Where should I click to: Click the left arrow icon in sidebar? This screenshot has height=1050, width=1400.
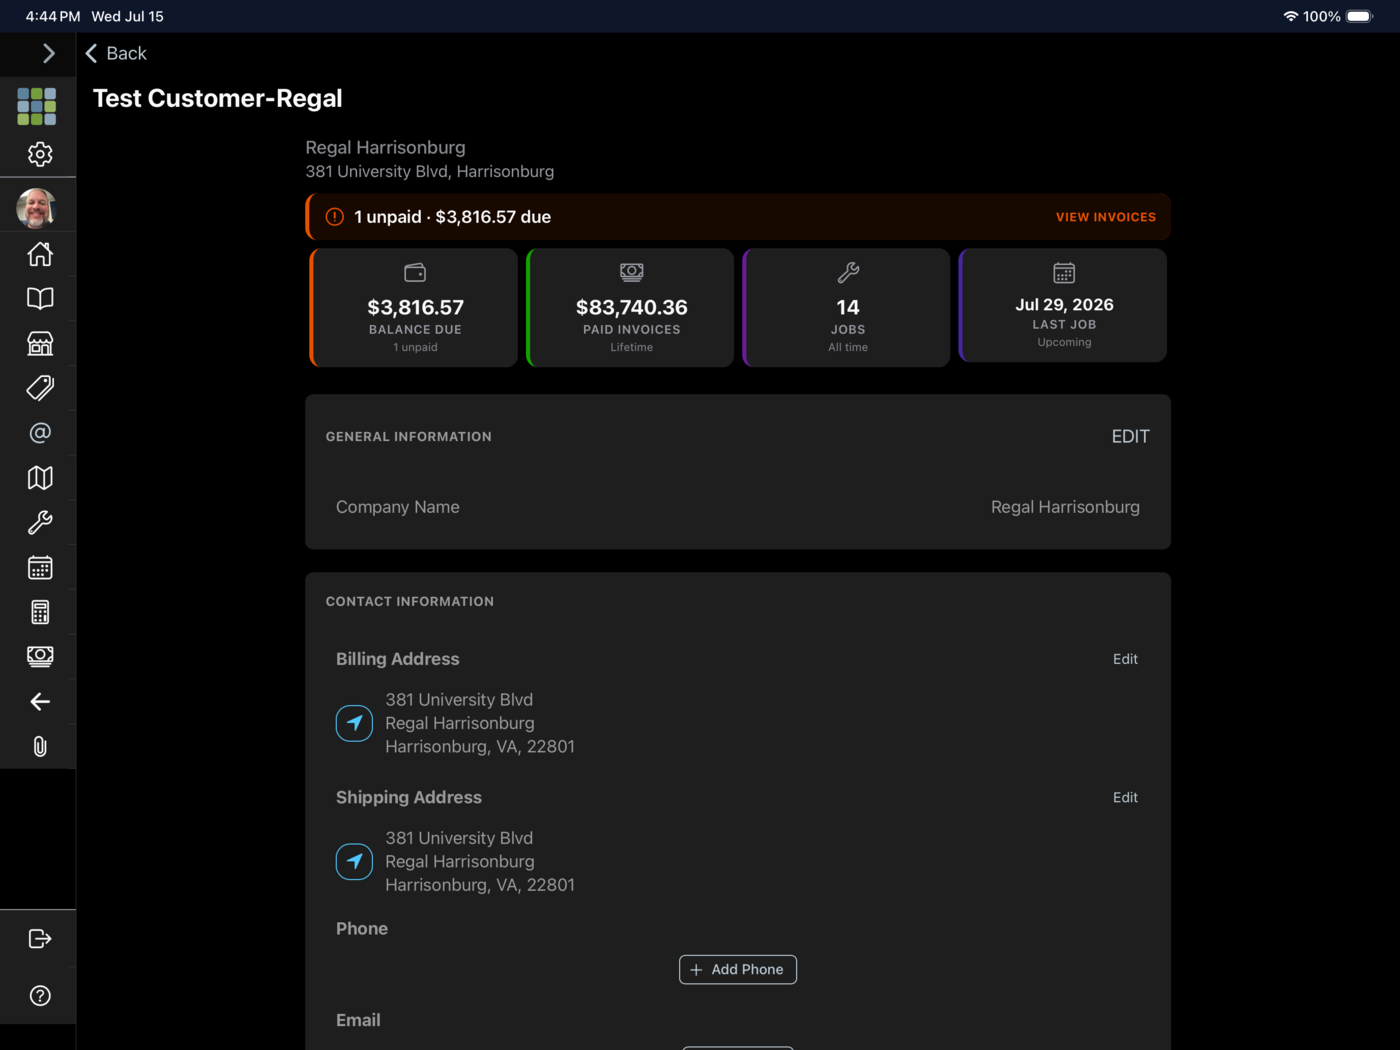pyautogui.click(x=40, y=702)
